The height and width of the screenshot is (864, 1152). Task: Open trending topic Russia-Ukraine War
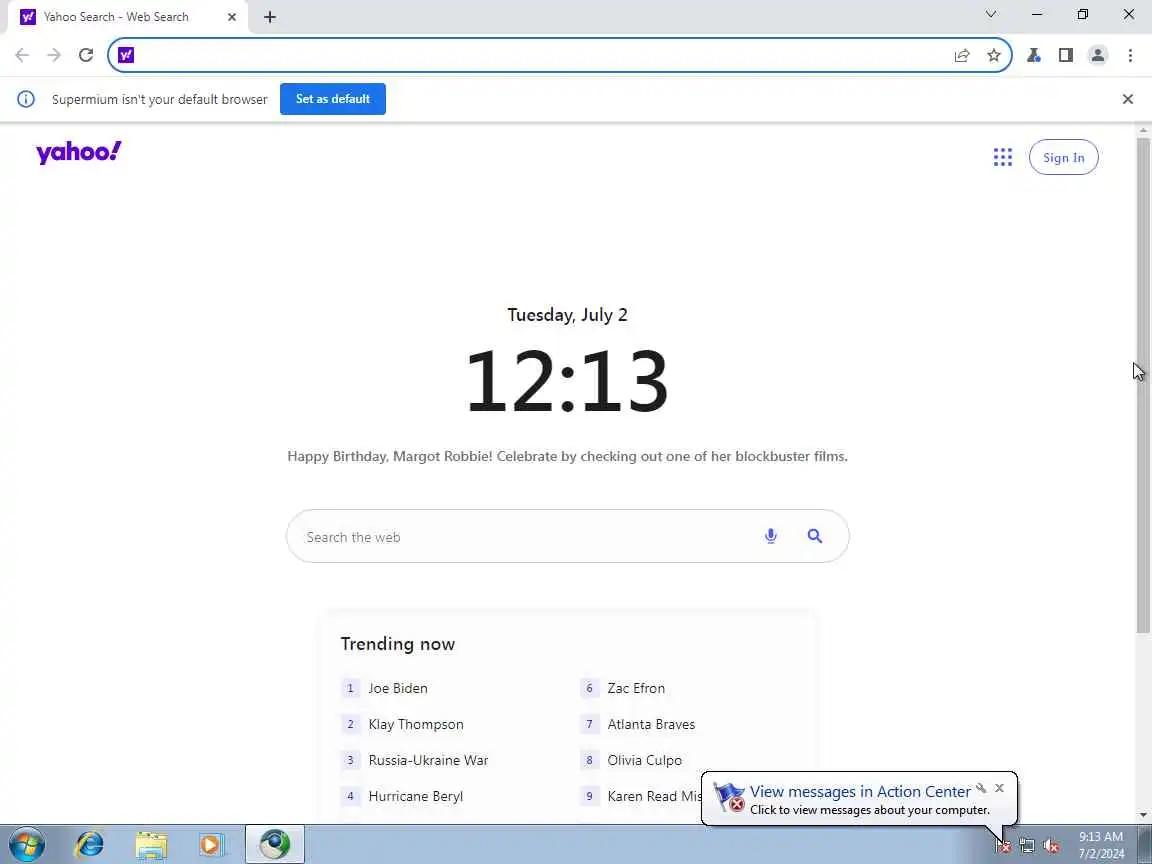tap(428, 760)
